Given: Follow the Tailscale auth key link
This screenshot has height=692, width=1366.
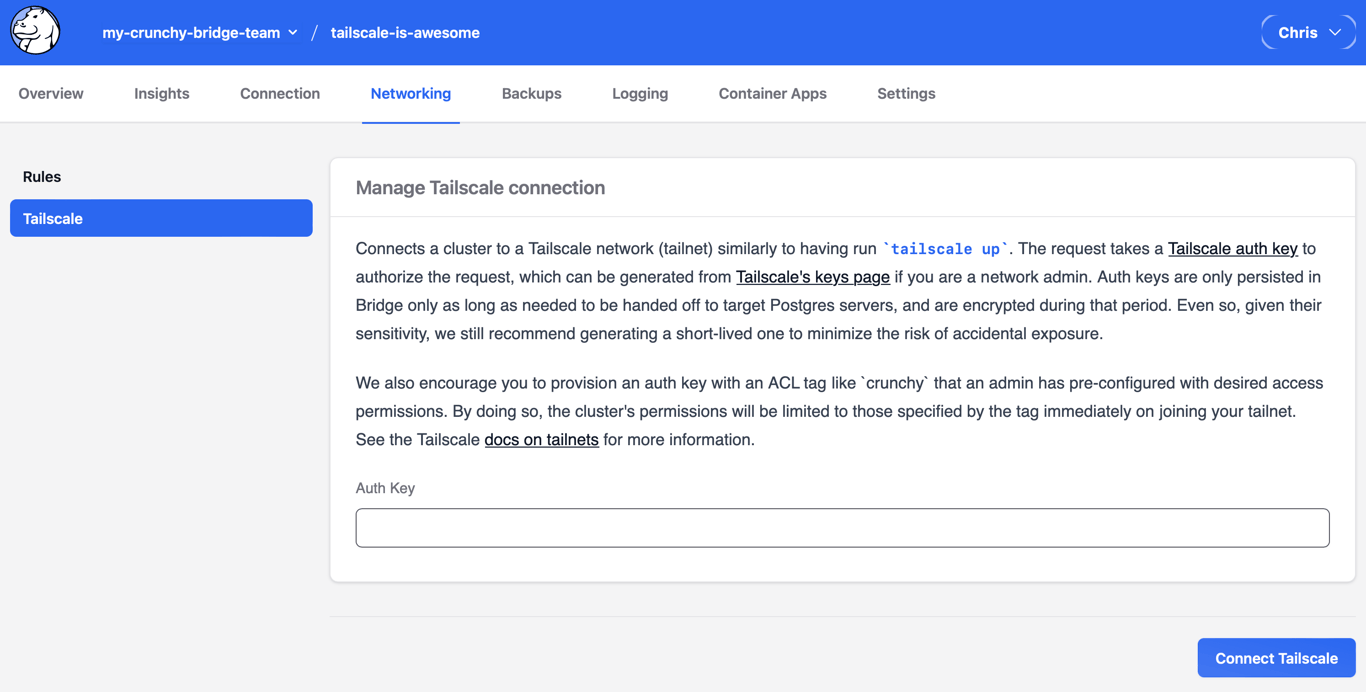Looking at the screenshot, I should pyautogui.click(x=1233, y=249).
